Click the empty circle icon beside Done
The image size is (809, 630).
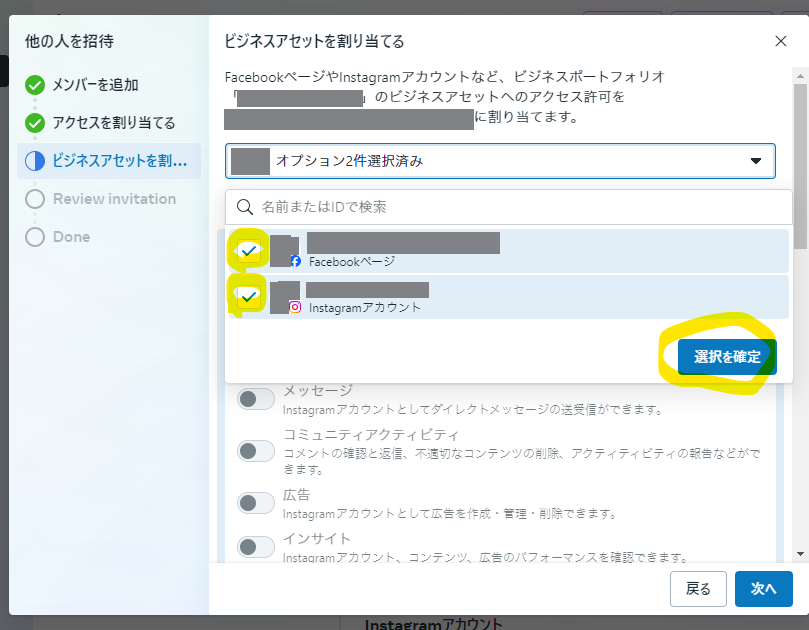coord(35,237)
